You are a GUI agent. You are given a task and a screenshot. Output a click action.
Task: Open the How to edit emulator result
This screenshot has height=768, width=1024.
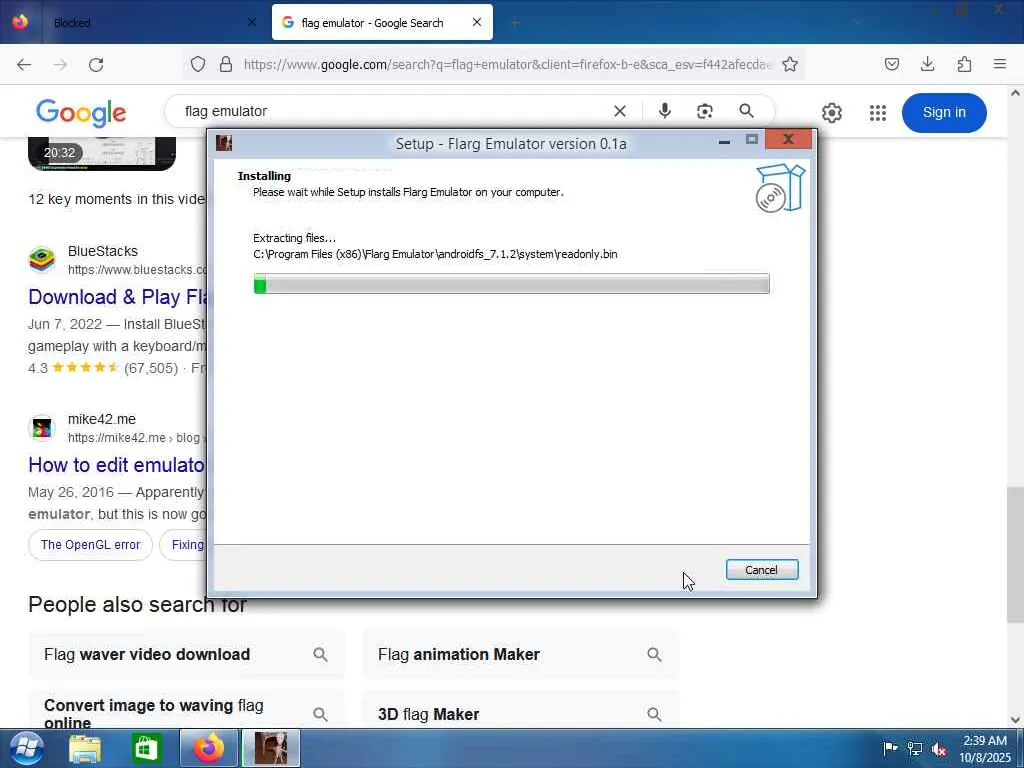[x=116, y=465]
